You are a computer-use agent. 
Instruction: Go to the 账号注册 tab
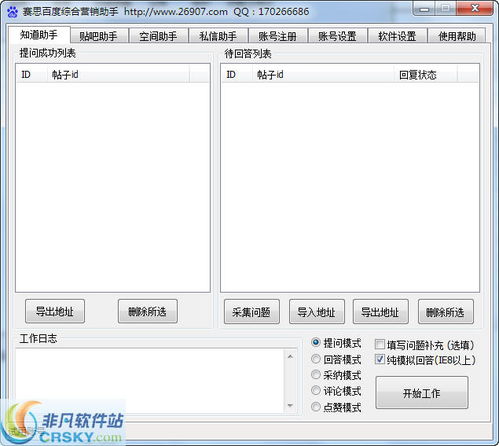[x=278, y=36]
